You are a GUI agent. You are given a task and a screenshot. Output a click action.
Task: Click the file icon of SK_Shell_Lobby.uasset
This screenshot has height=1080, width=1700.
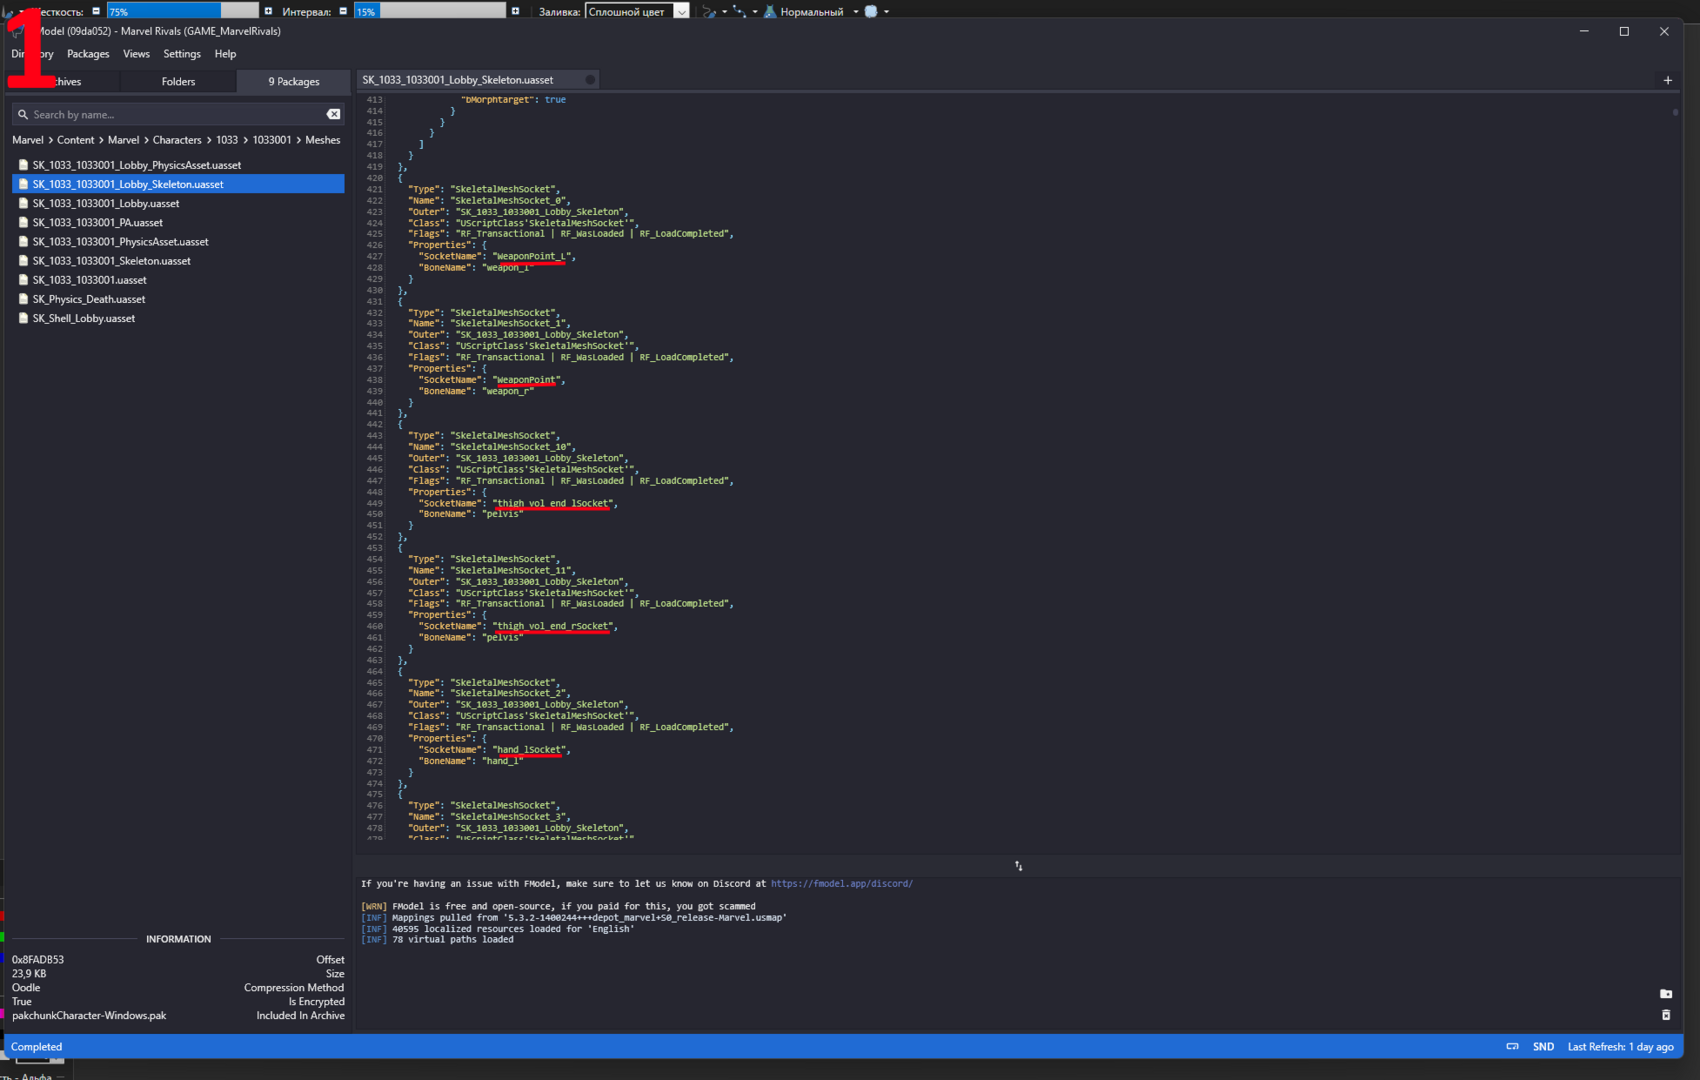click(23, 318)
